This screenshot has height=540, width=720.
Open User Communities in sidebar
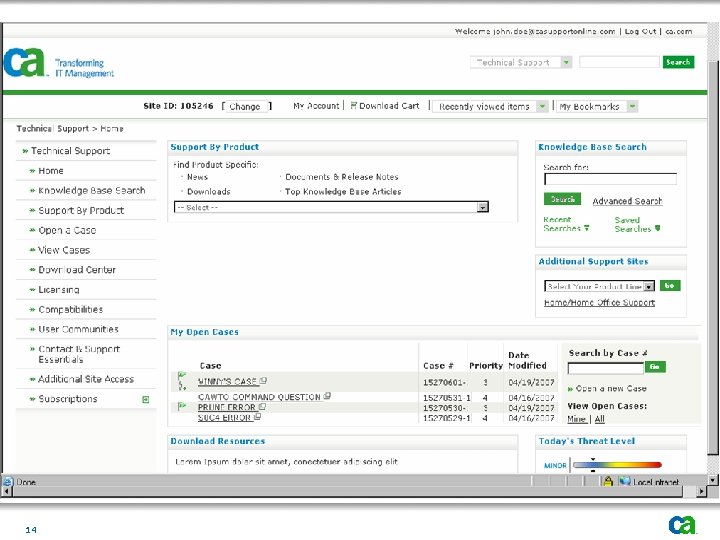point(78,329)
